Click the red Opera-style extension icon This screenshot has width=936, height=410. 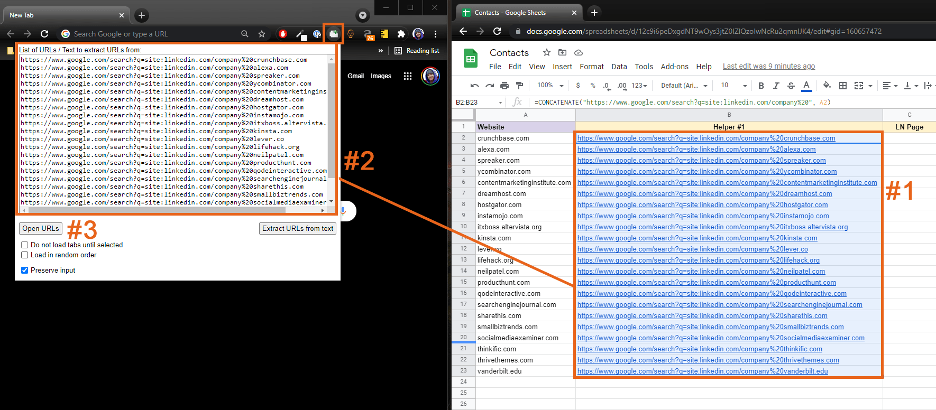pos(282,34)
